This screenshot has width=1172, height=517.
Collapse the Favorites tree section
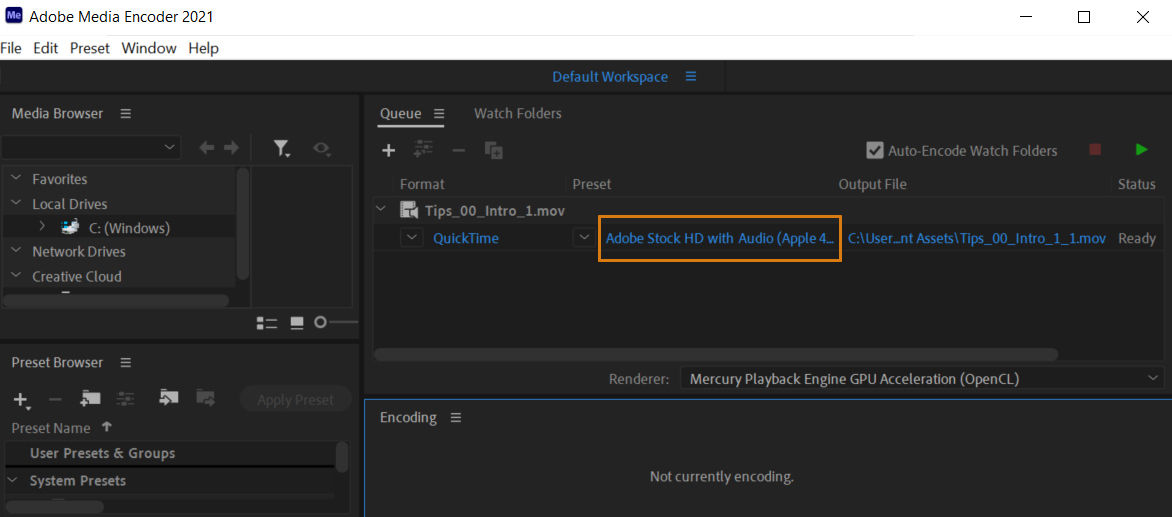[x=16, y=179]
